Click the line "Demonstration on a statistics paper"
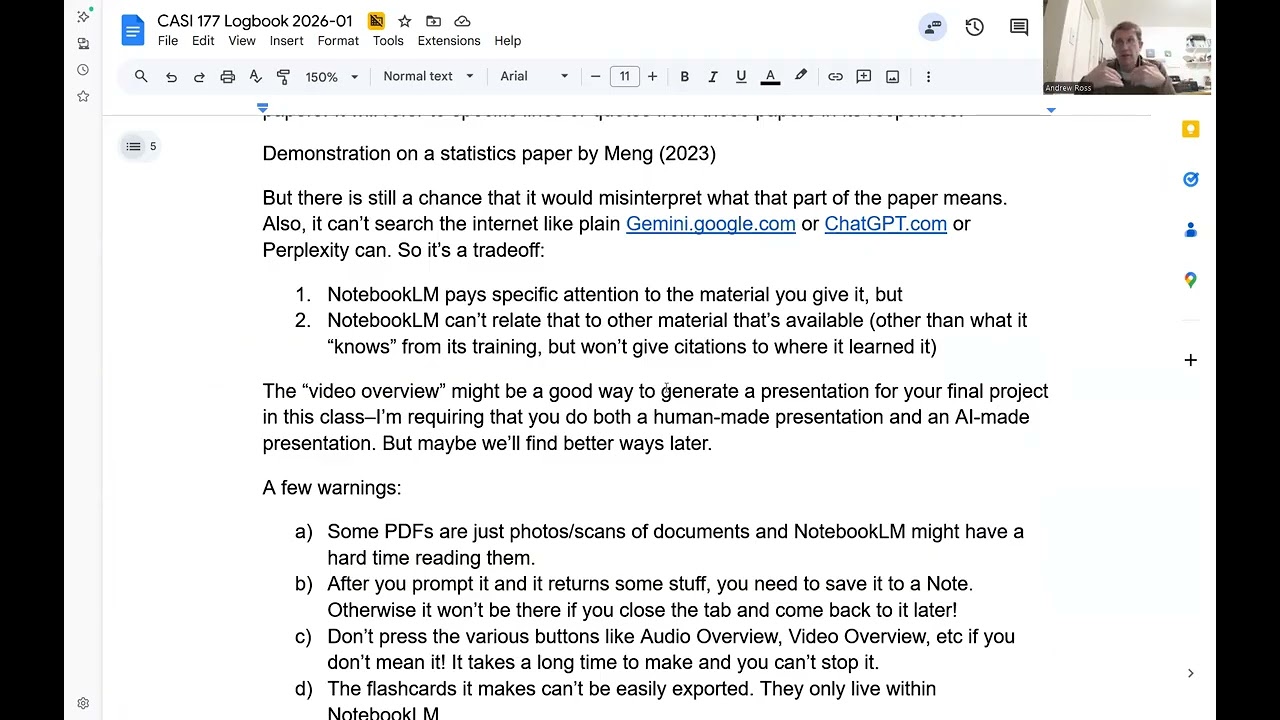This screenshot has height=720, width=1280. [x=489, y=154]
